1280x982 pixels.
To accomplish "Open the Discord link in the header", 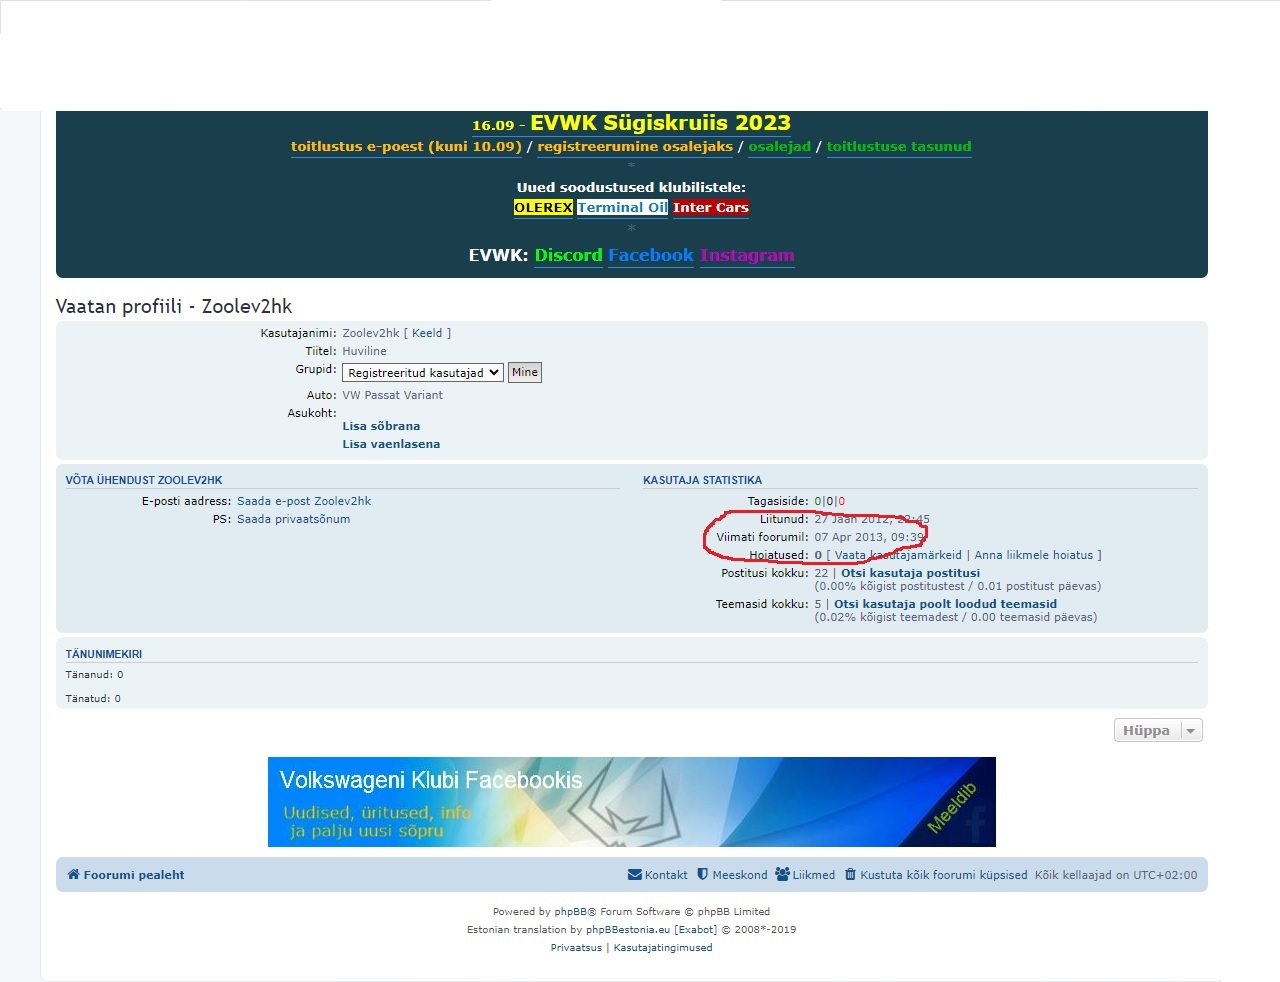I will [x=568, y=255].
